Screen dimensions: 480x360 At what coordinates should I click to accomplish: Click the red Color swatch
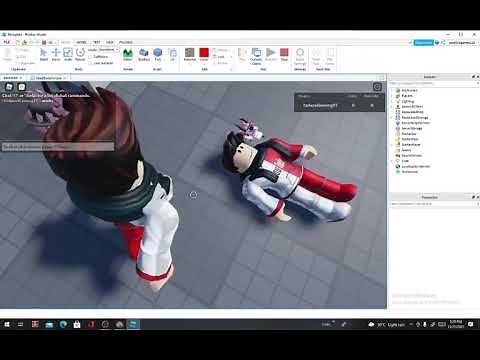204,53
